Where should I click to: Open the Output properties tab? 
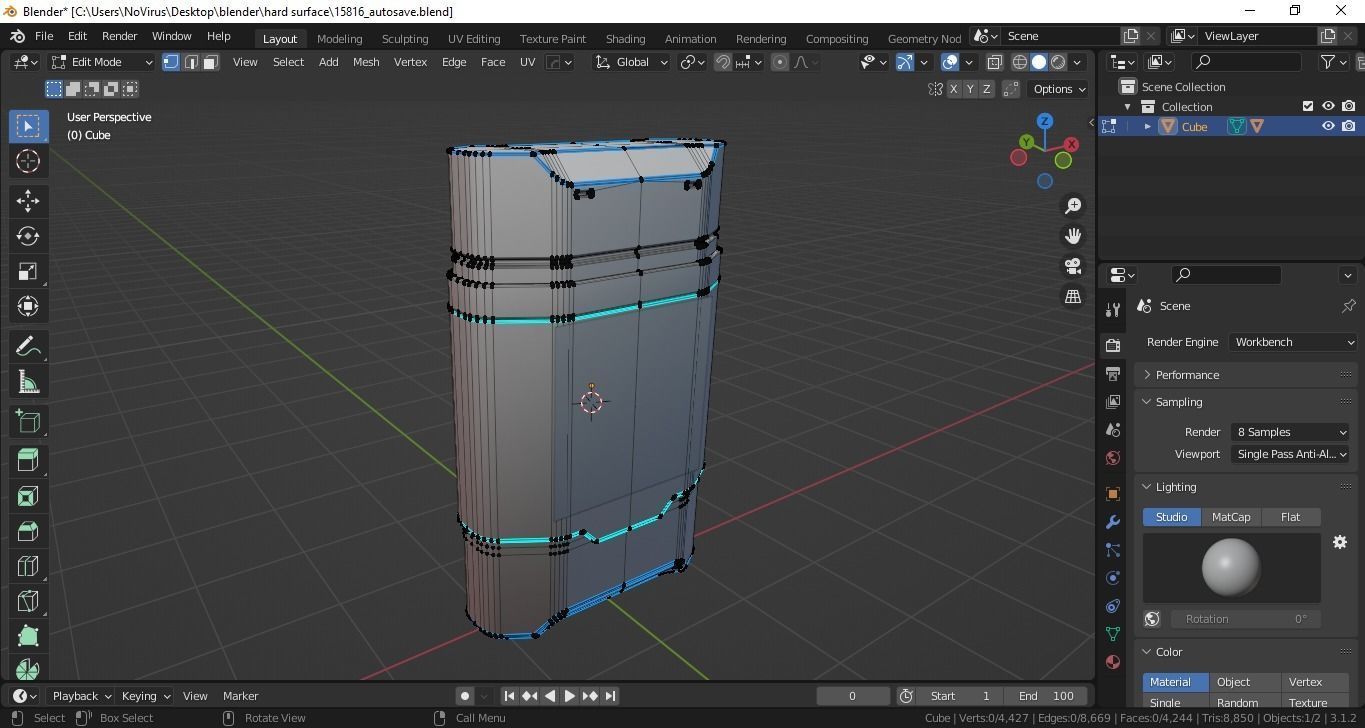[x=1113, y=373]
